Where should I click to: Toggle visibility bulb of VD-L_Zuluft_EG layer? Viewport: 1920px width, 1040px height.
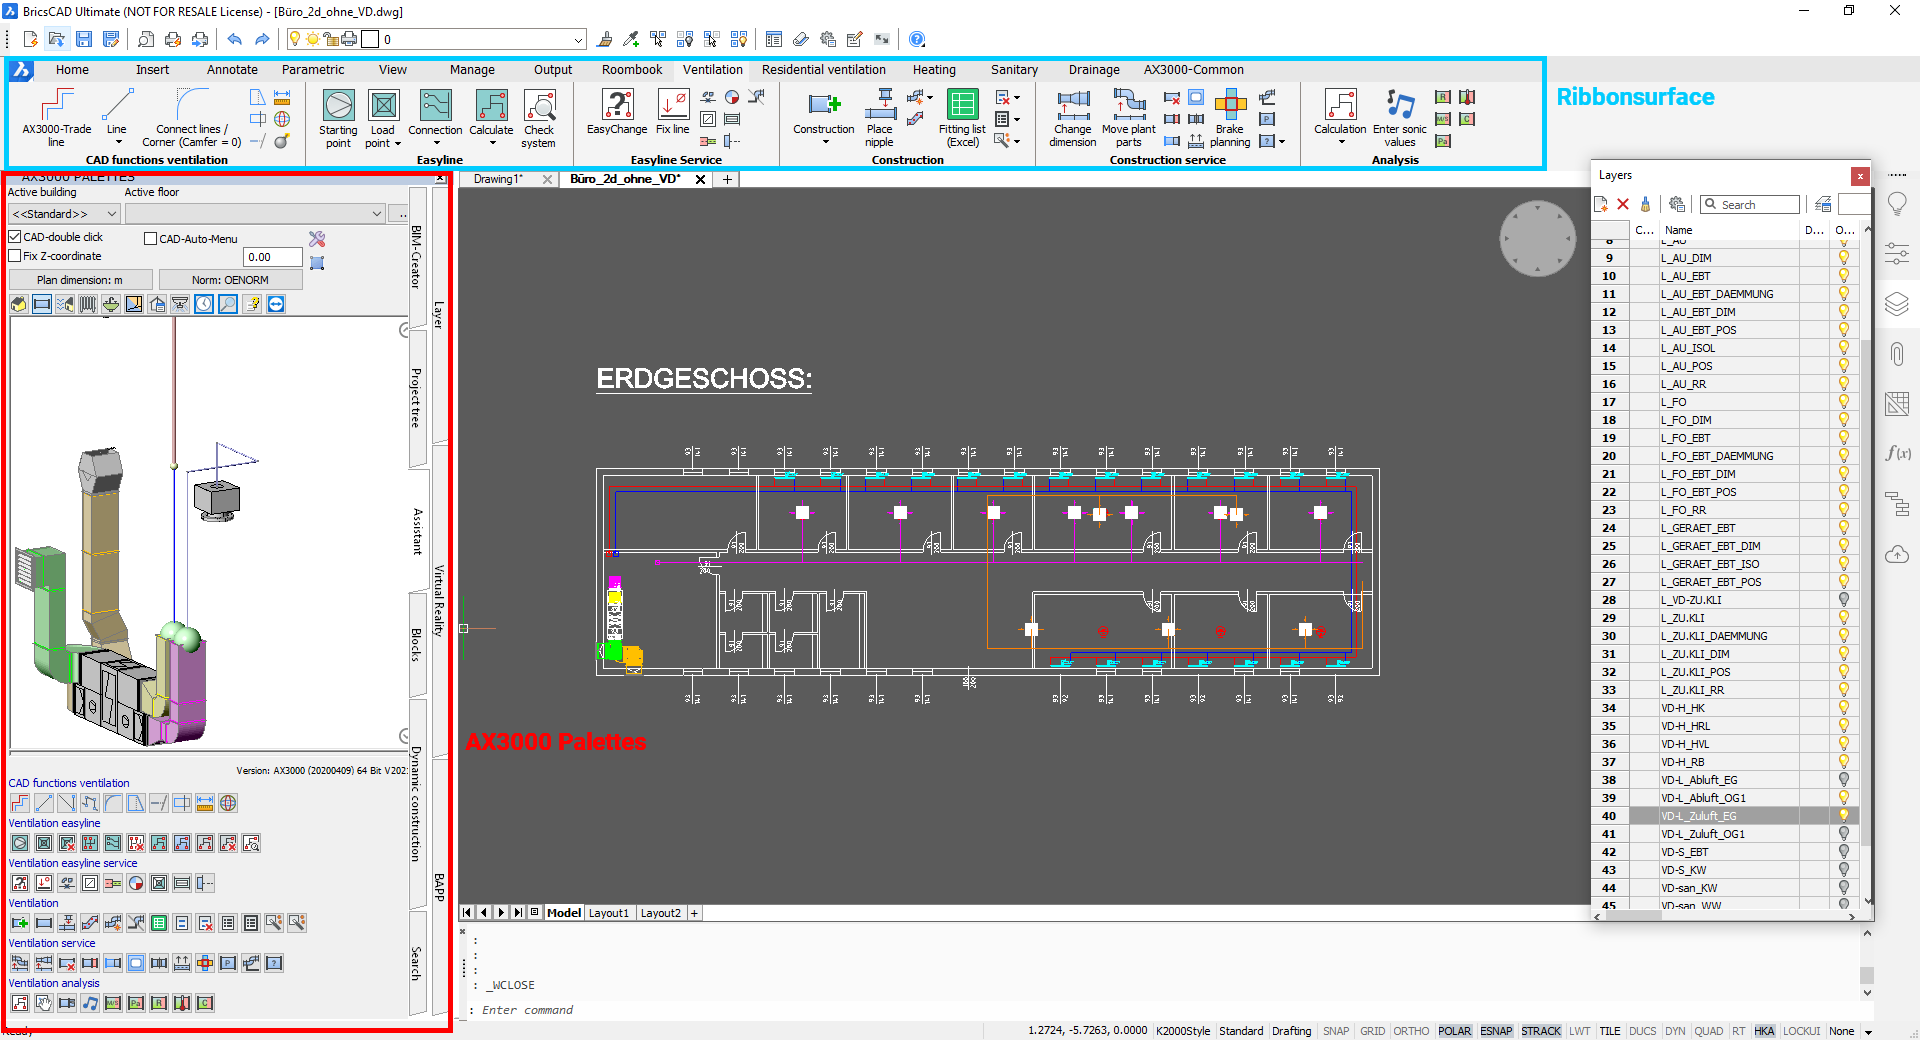(x=1844, y=816)
